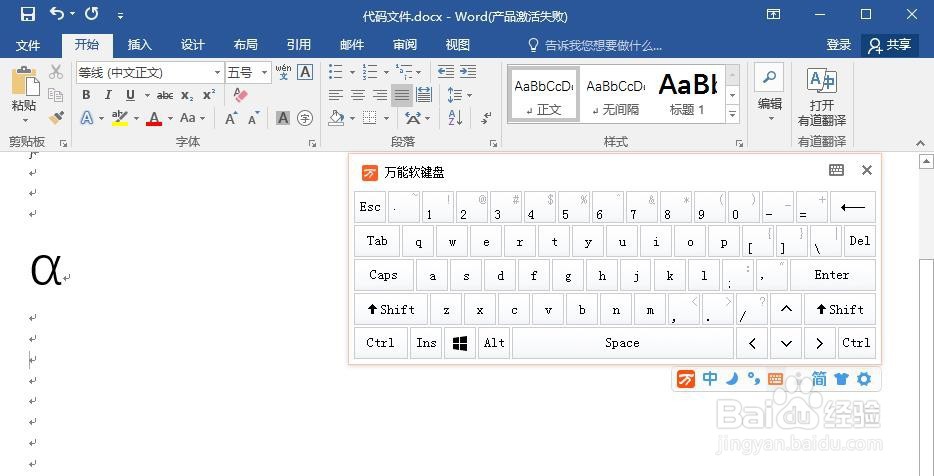The width and height of the screenshot is (934, 476).
Task: Open underline style dropdown arrow
Action: click(147, 95)
